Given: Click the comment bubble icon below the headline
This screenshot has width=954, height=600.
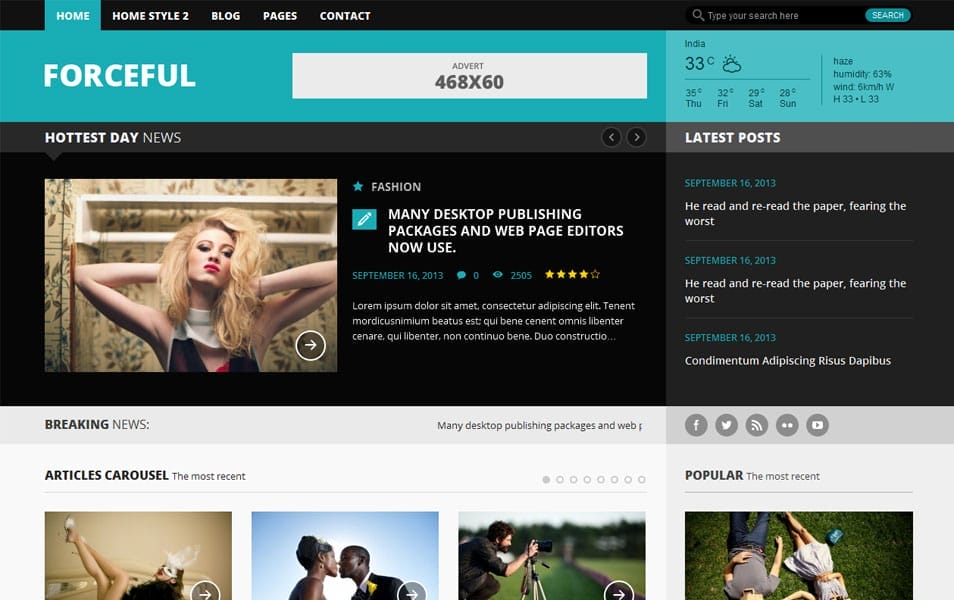Looking at the screenshot, I should pos(461,274).
